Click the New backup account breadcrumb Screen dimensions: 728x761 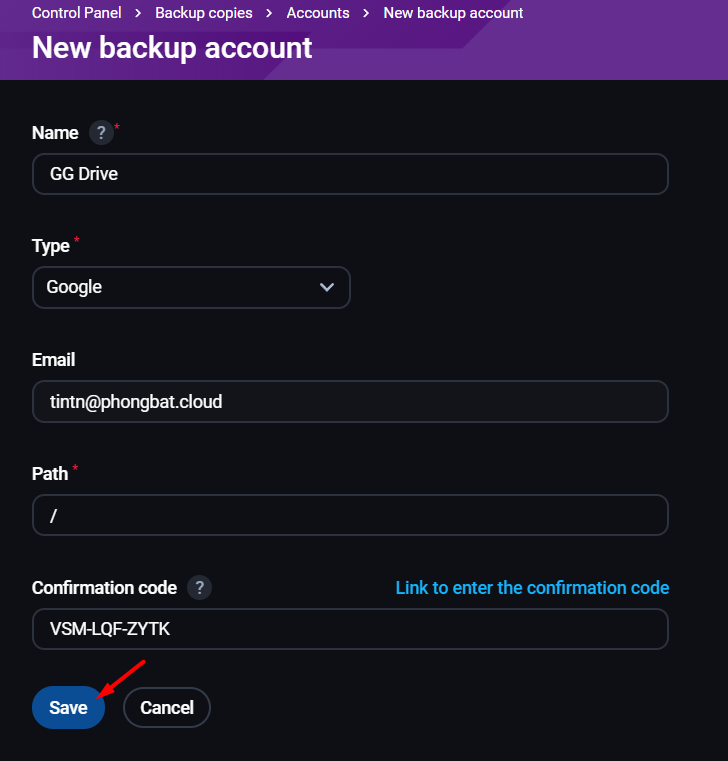pyautogui.click(x=453, y=13)
